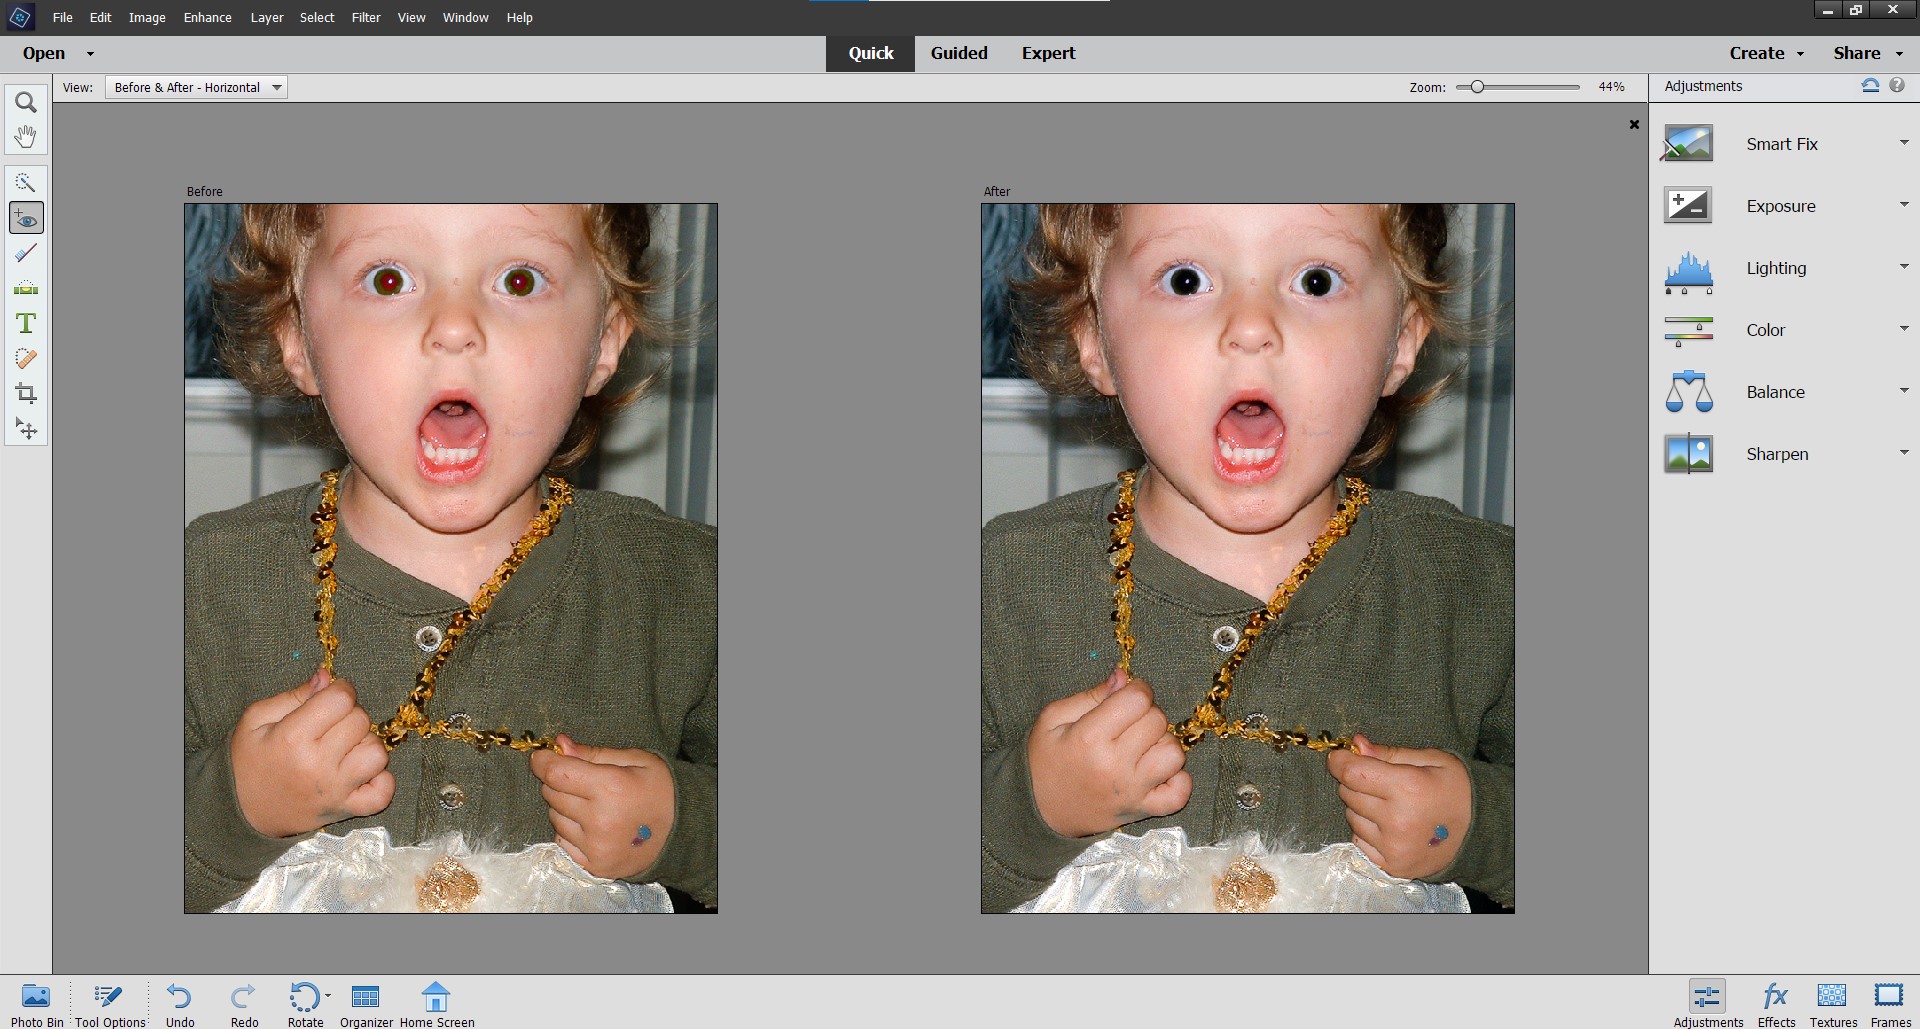Pick the Horizontal Type tool
Viewport: 1920px width, 1029px height.
point(25,323)
